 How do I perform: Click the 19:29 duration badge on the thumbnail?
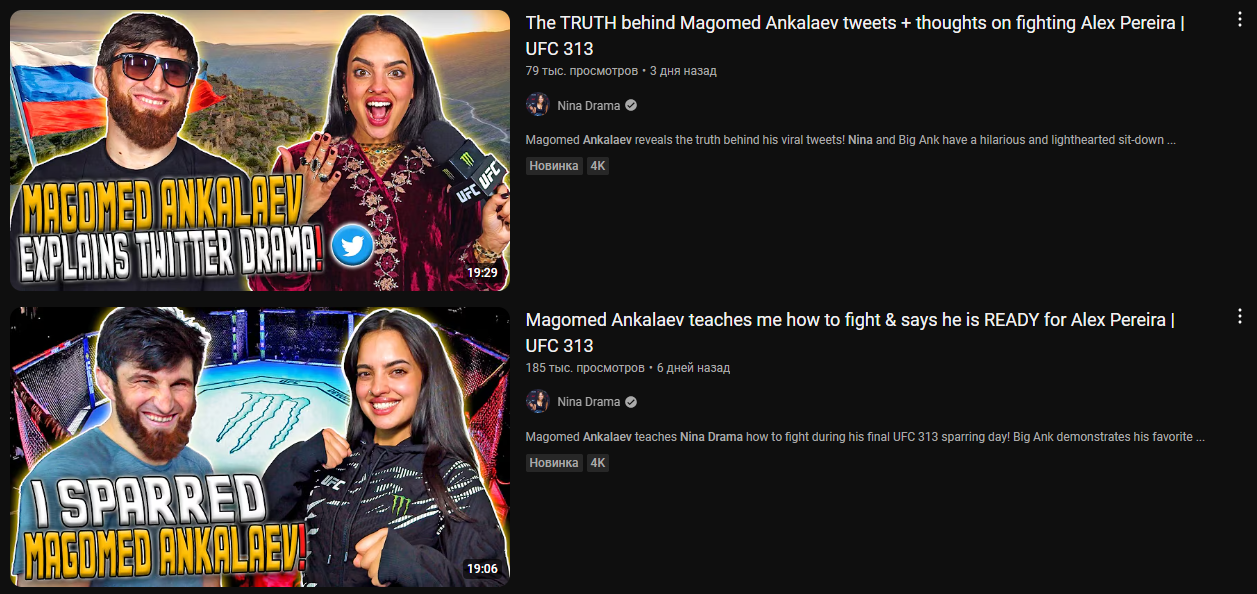coord(482,272)
